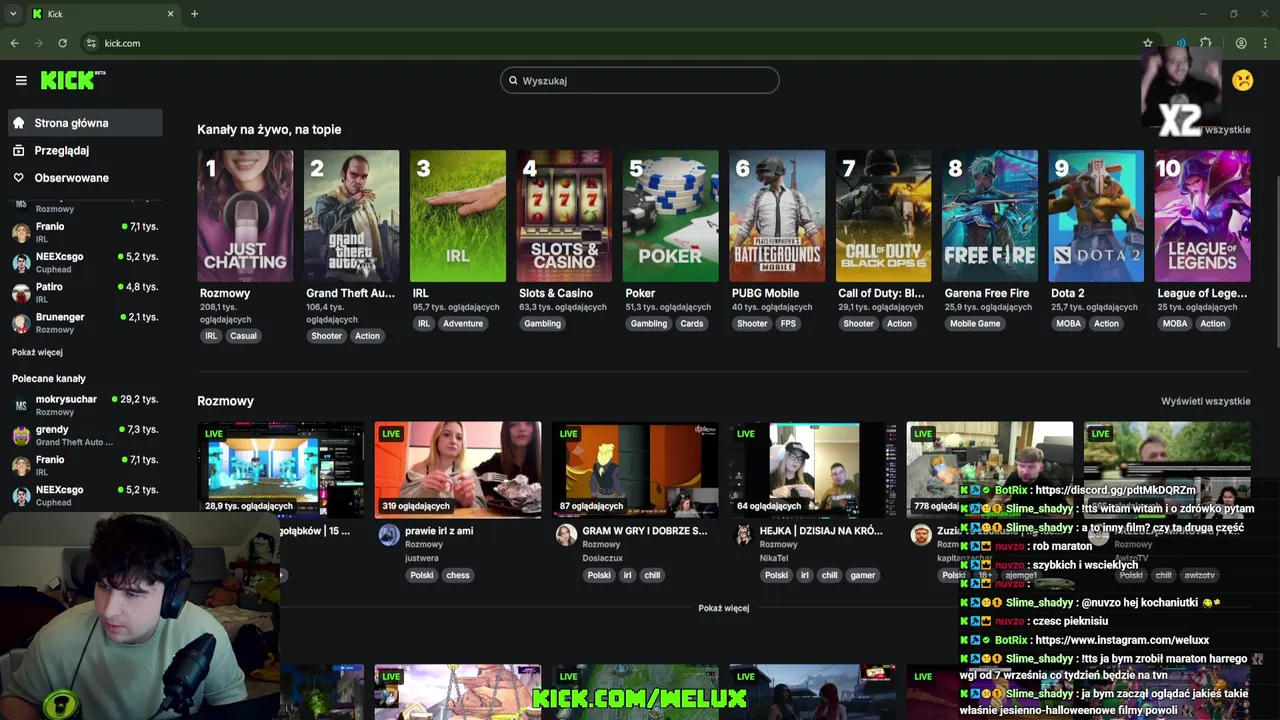Viewport: 1280px width, 720px height.
Task: Open the browser extensions puzzle icon
Action: 1206,43
